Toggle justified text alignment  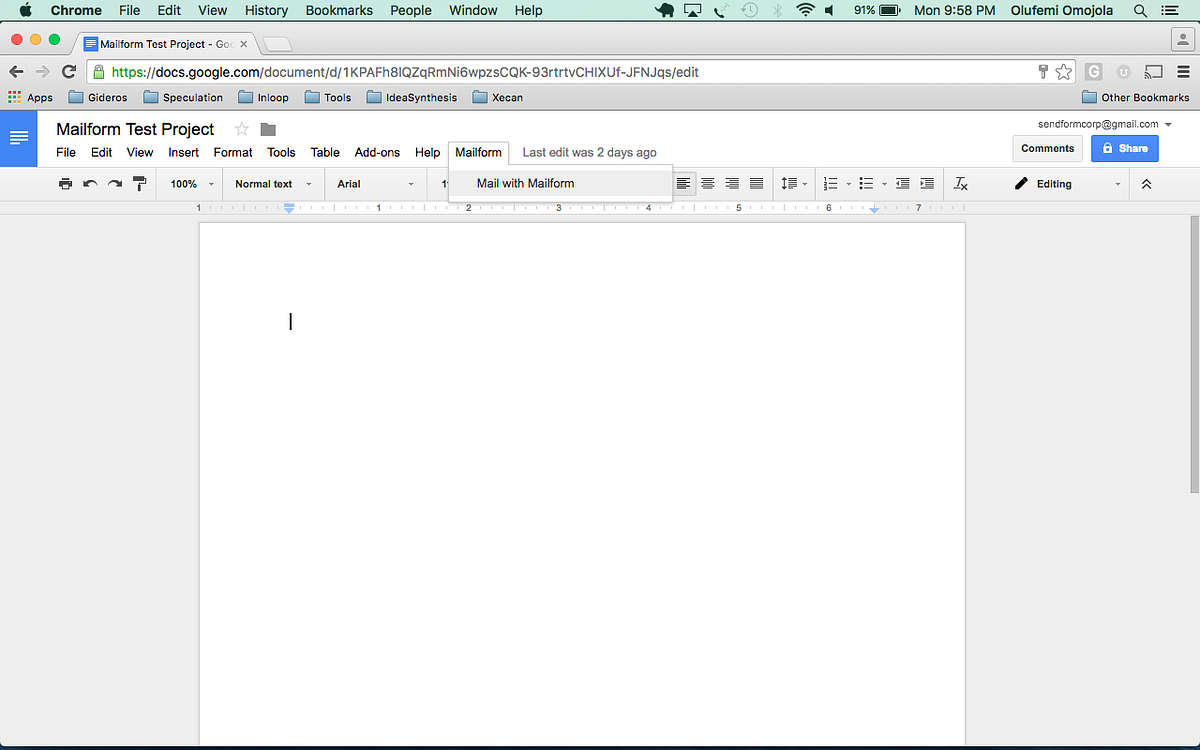point(756,184)
